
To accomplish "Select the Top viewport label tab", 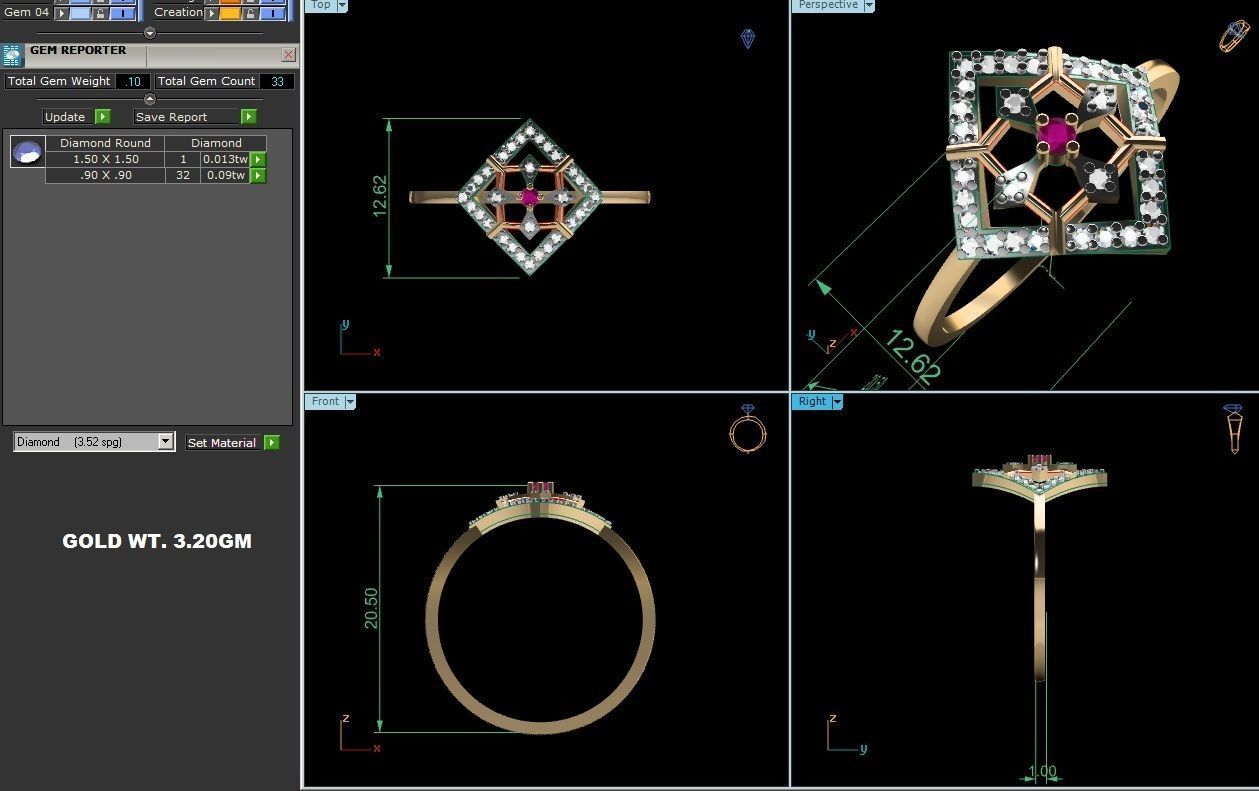I will (321, 5).
